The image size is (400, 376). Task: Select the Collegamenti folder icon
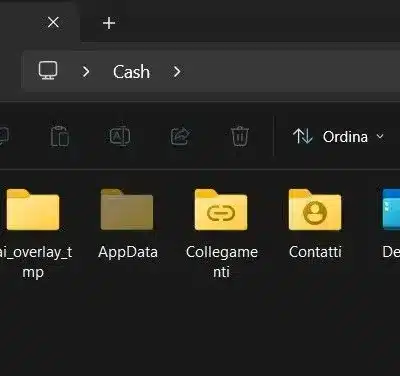pos(221,209)
